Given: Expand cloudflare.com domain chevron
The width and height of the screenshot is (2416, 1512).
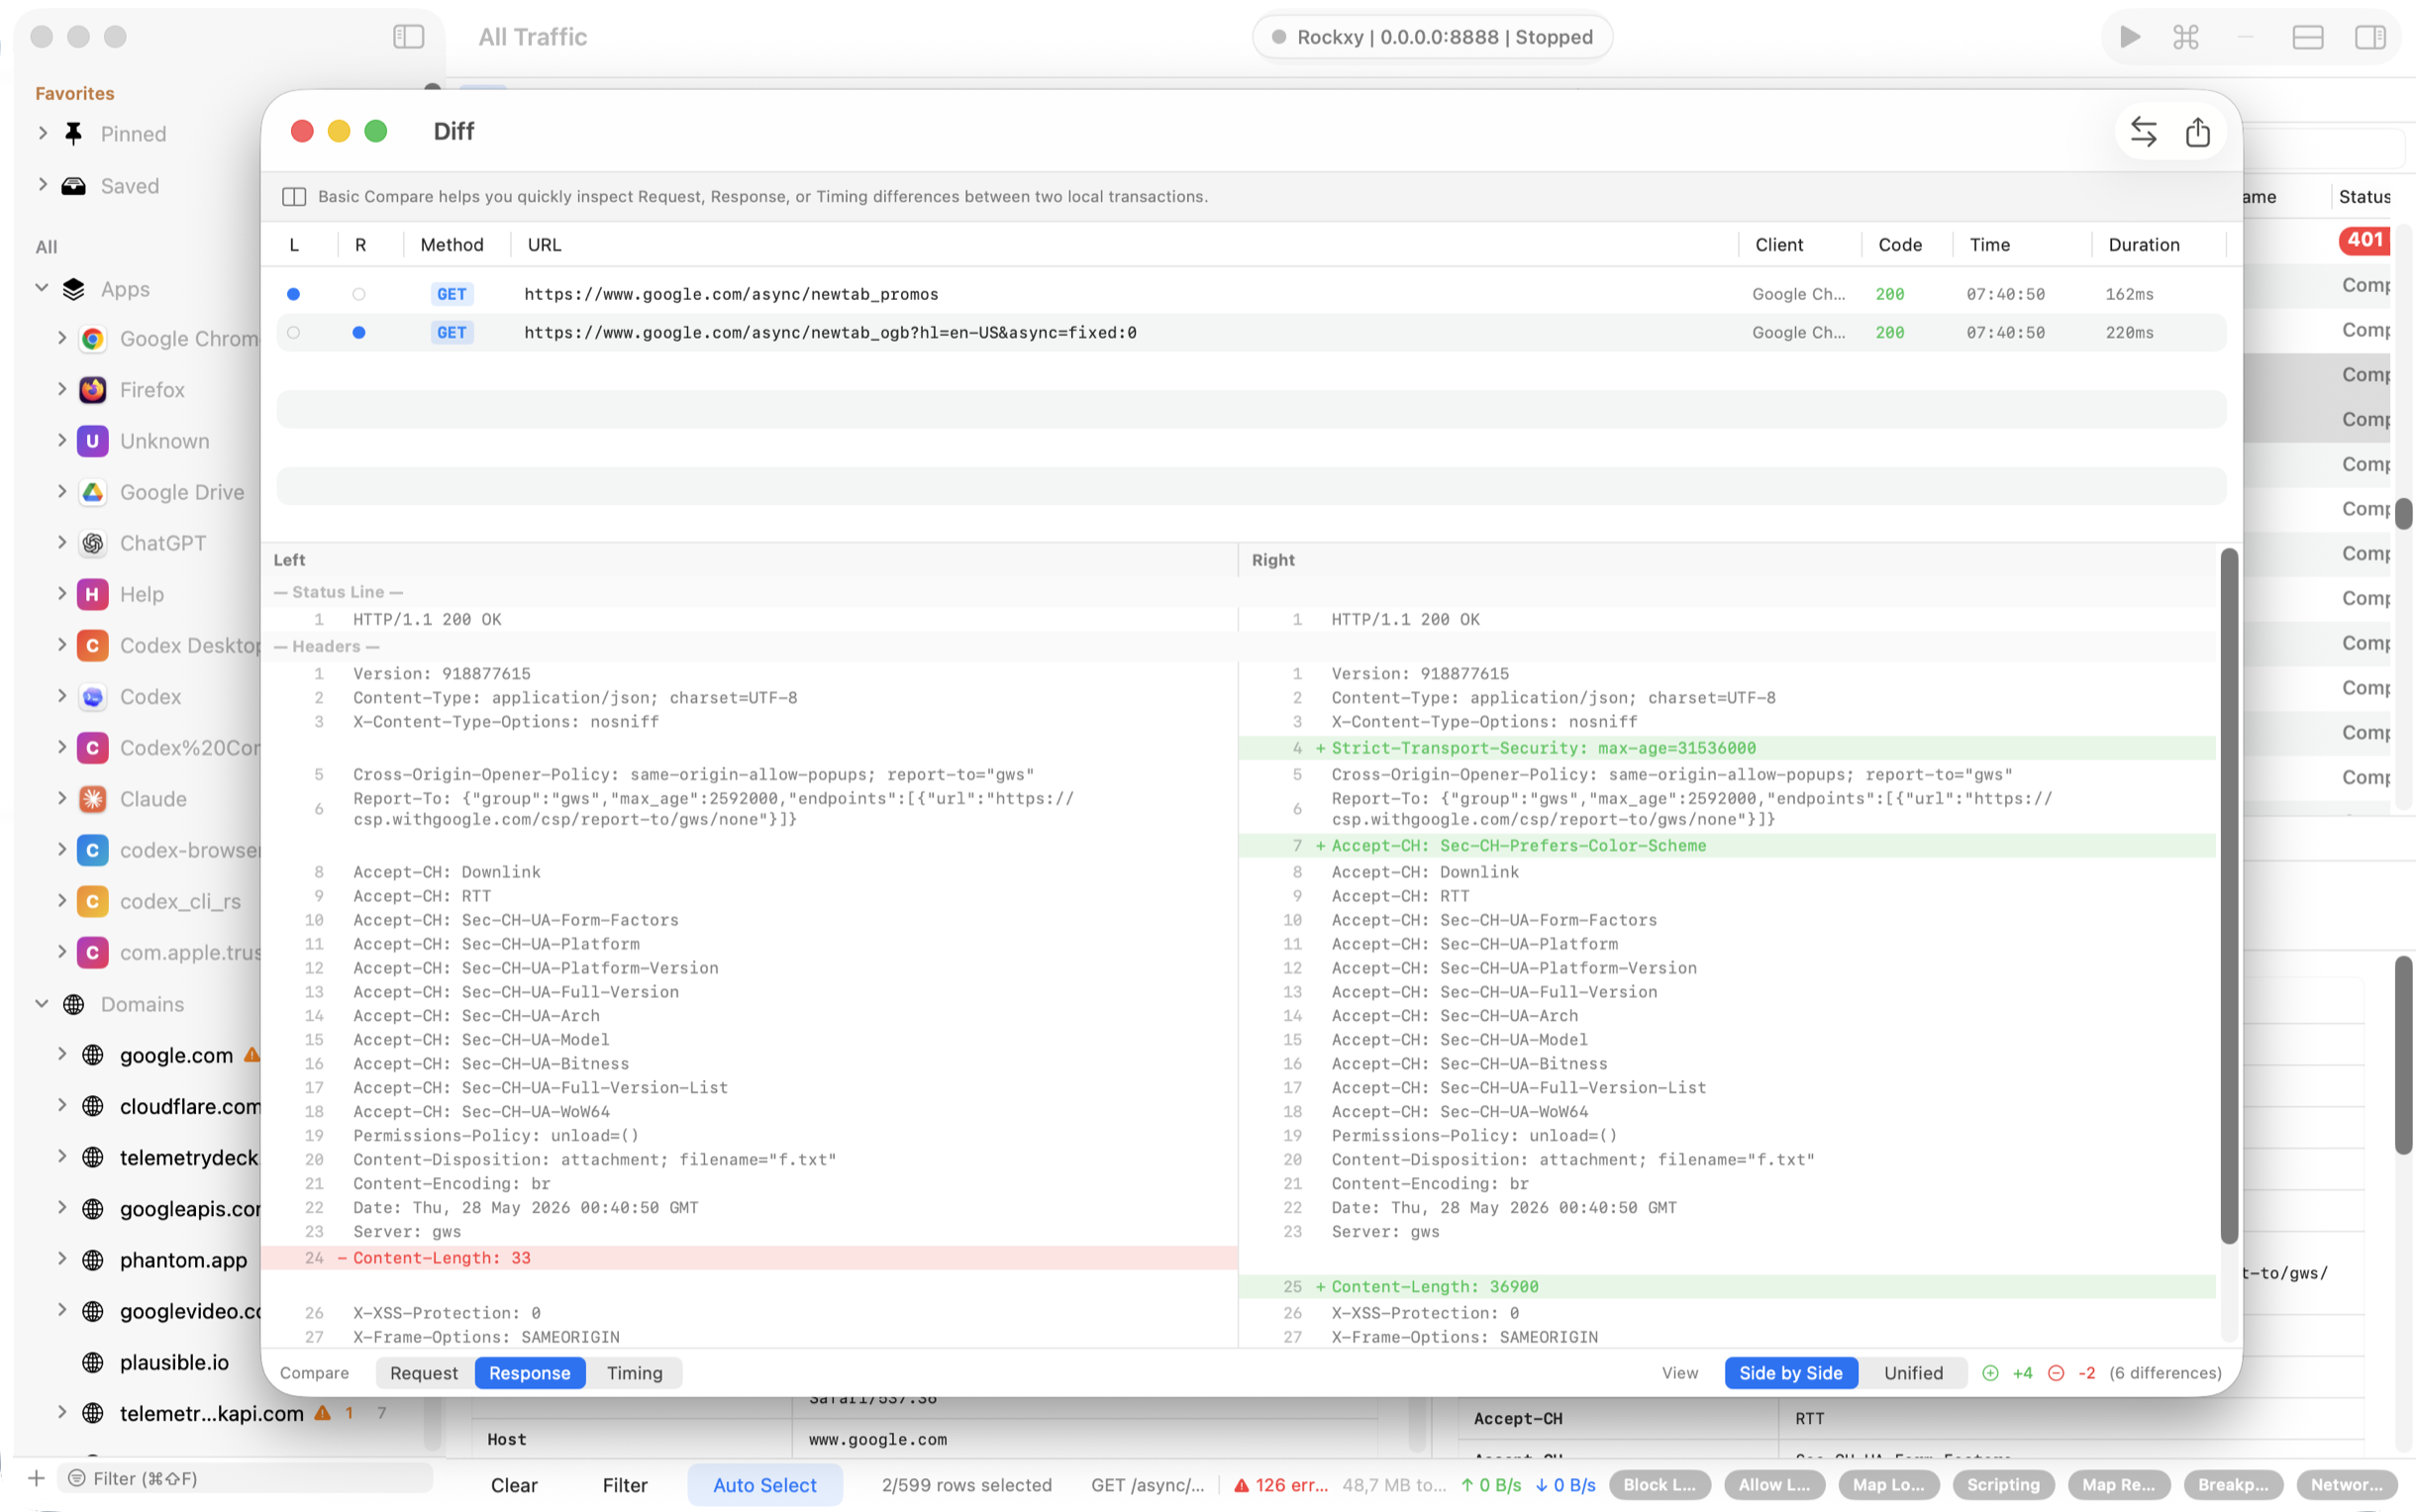Looking at the screenshot, I should point(62,1105).
